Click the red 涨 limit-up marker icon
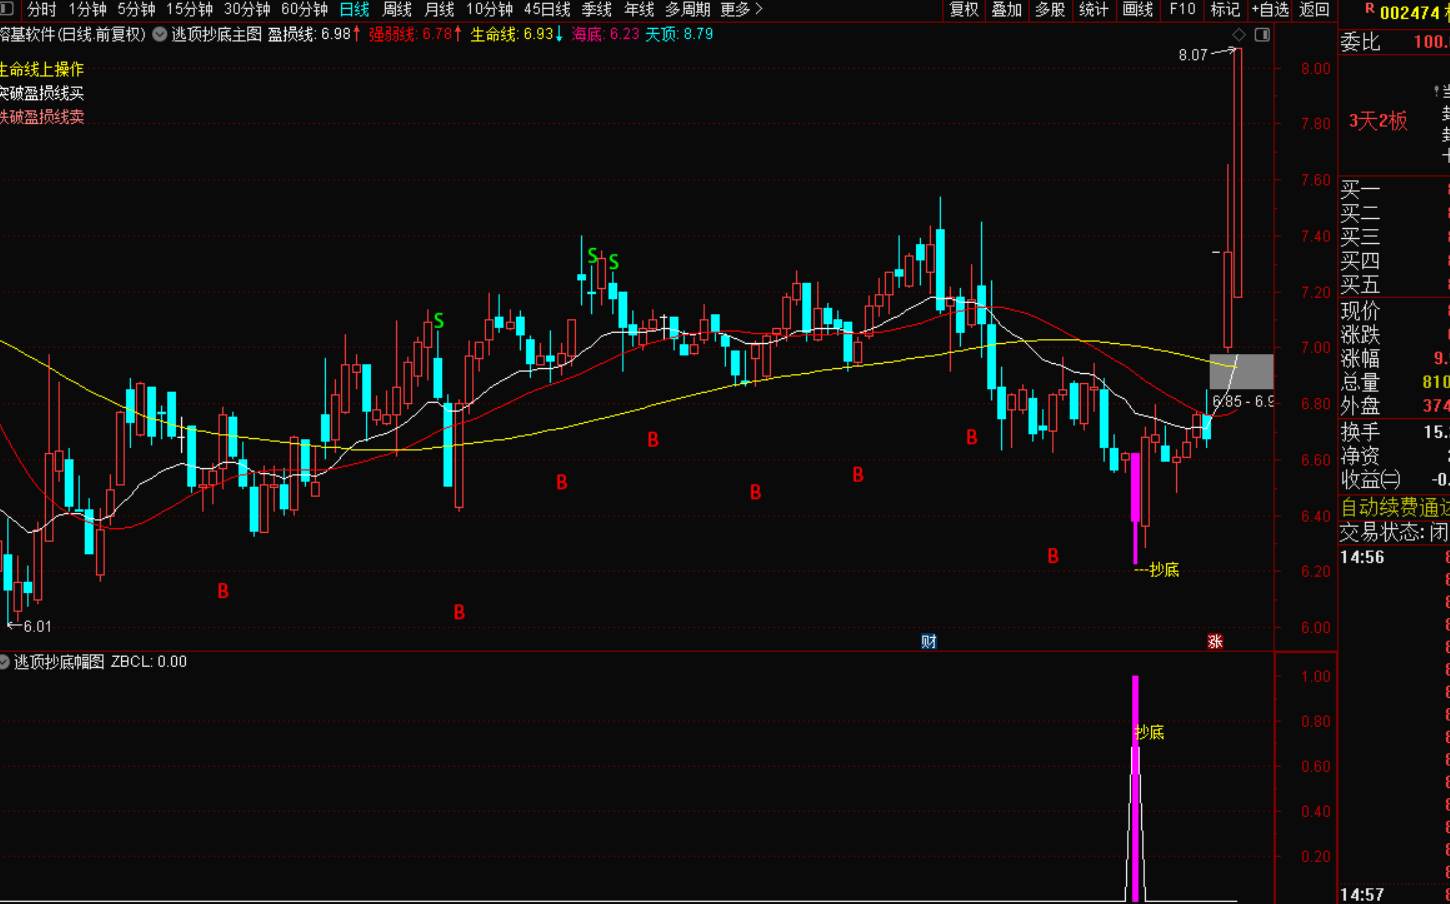The width and height of the screenshot is (1450, 904). click(x=1215, y=642)
